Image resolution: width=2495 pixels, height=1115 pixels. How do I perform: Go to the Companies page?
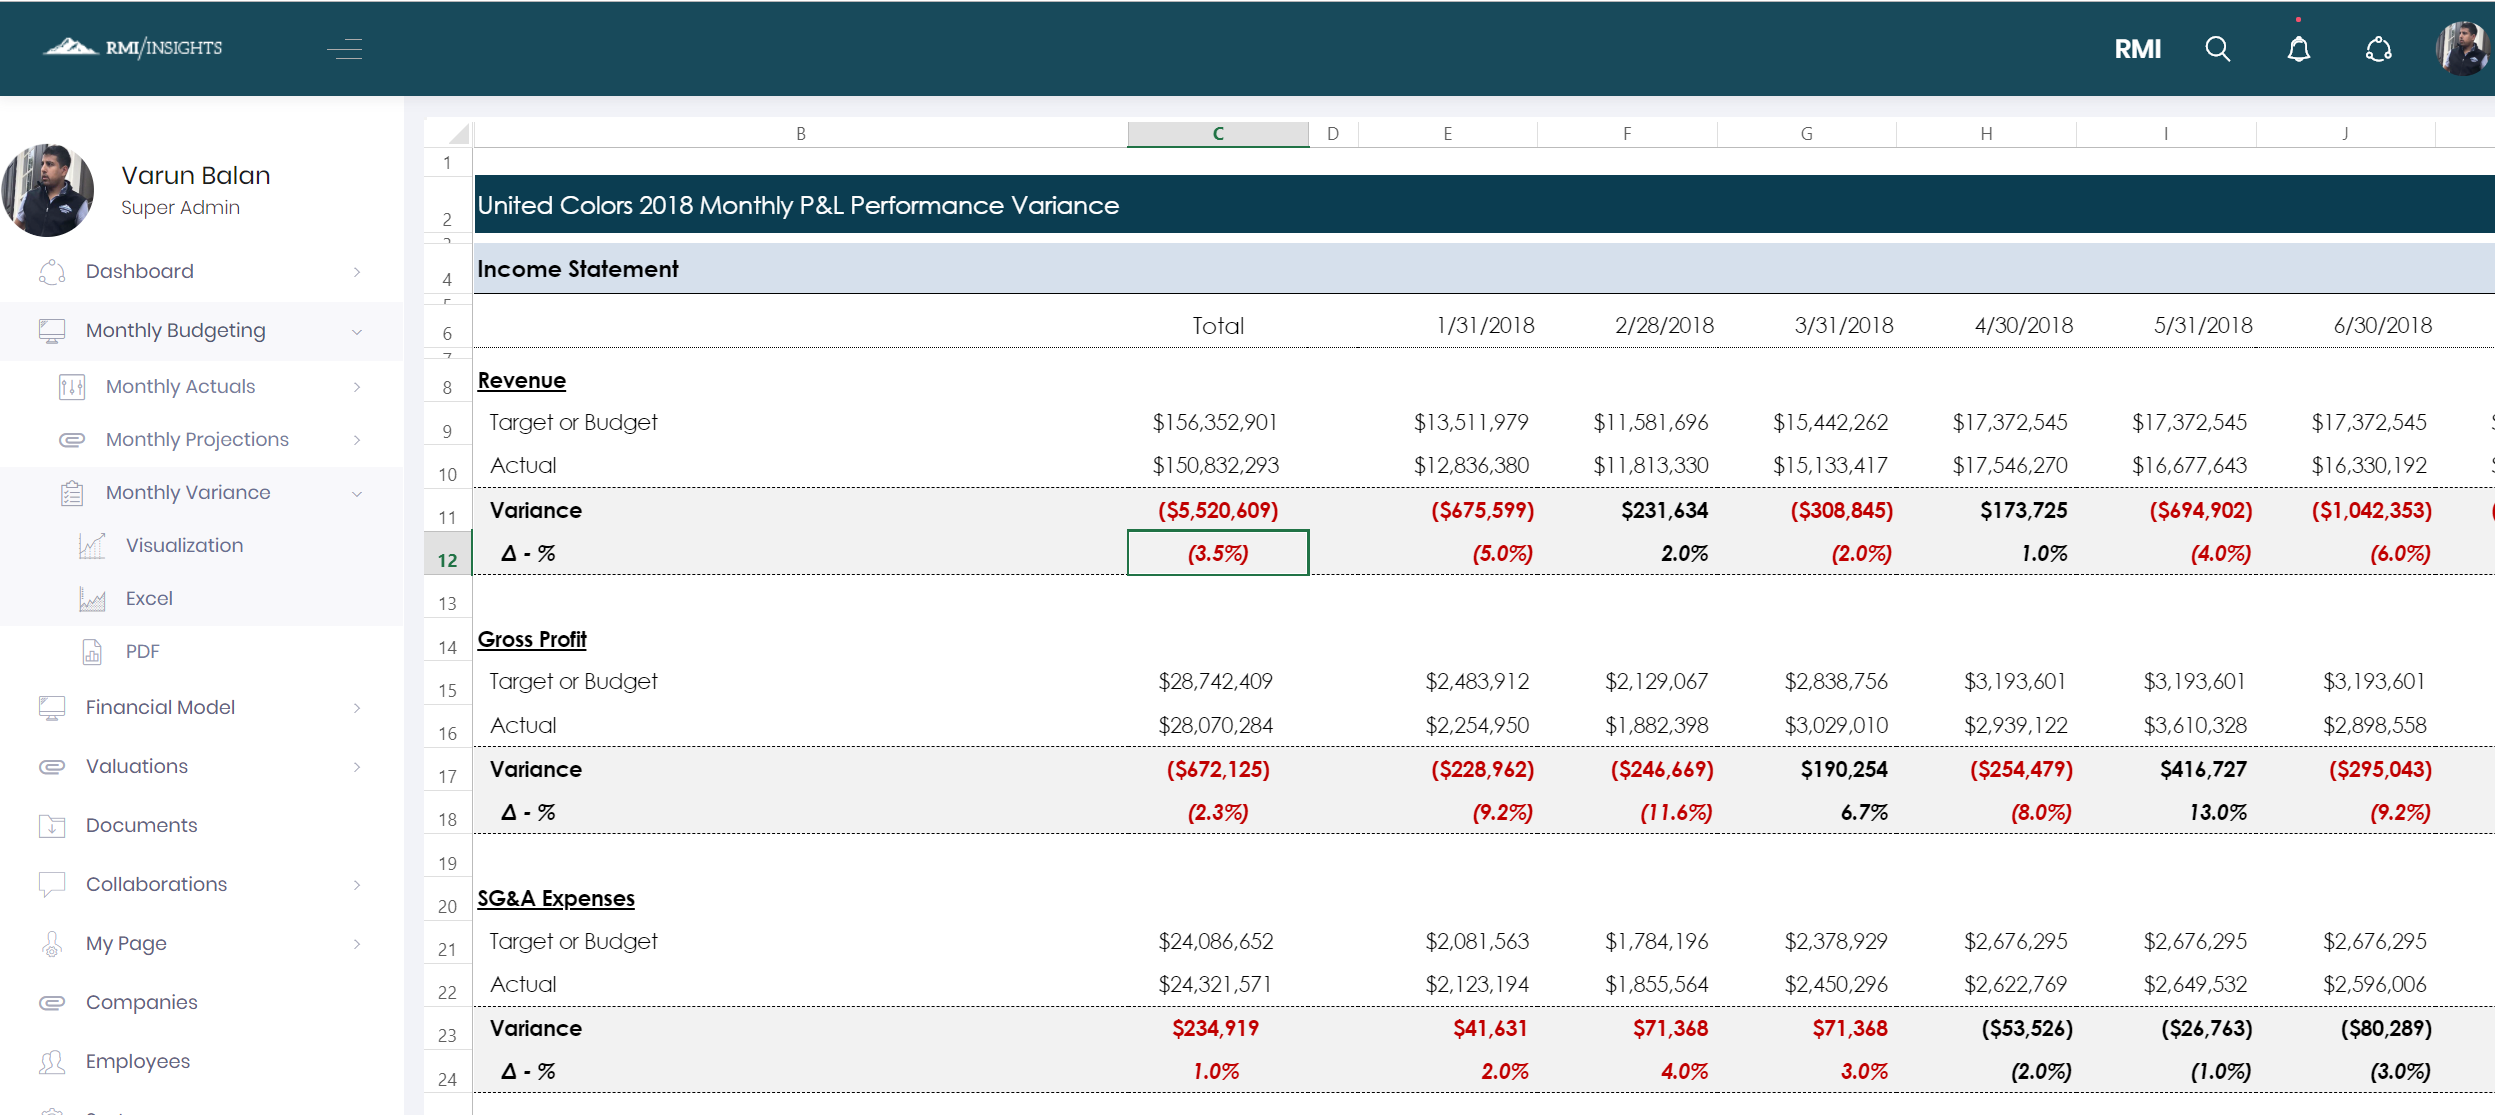tap(142, 1003)
